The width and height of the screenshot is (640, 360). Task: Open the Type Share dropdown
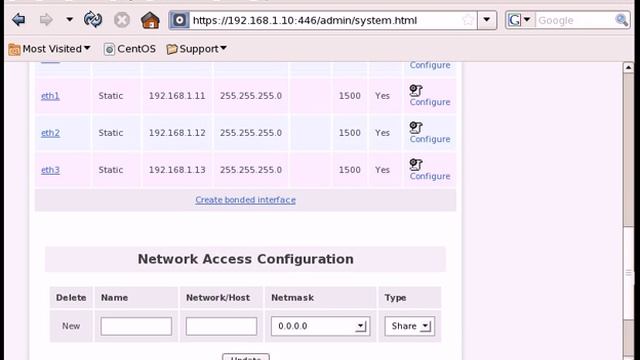(x=409, y=326)
